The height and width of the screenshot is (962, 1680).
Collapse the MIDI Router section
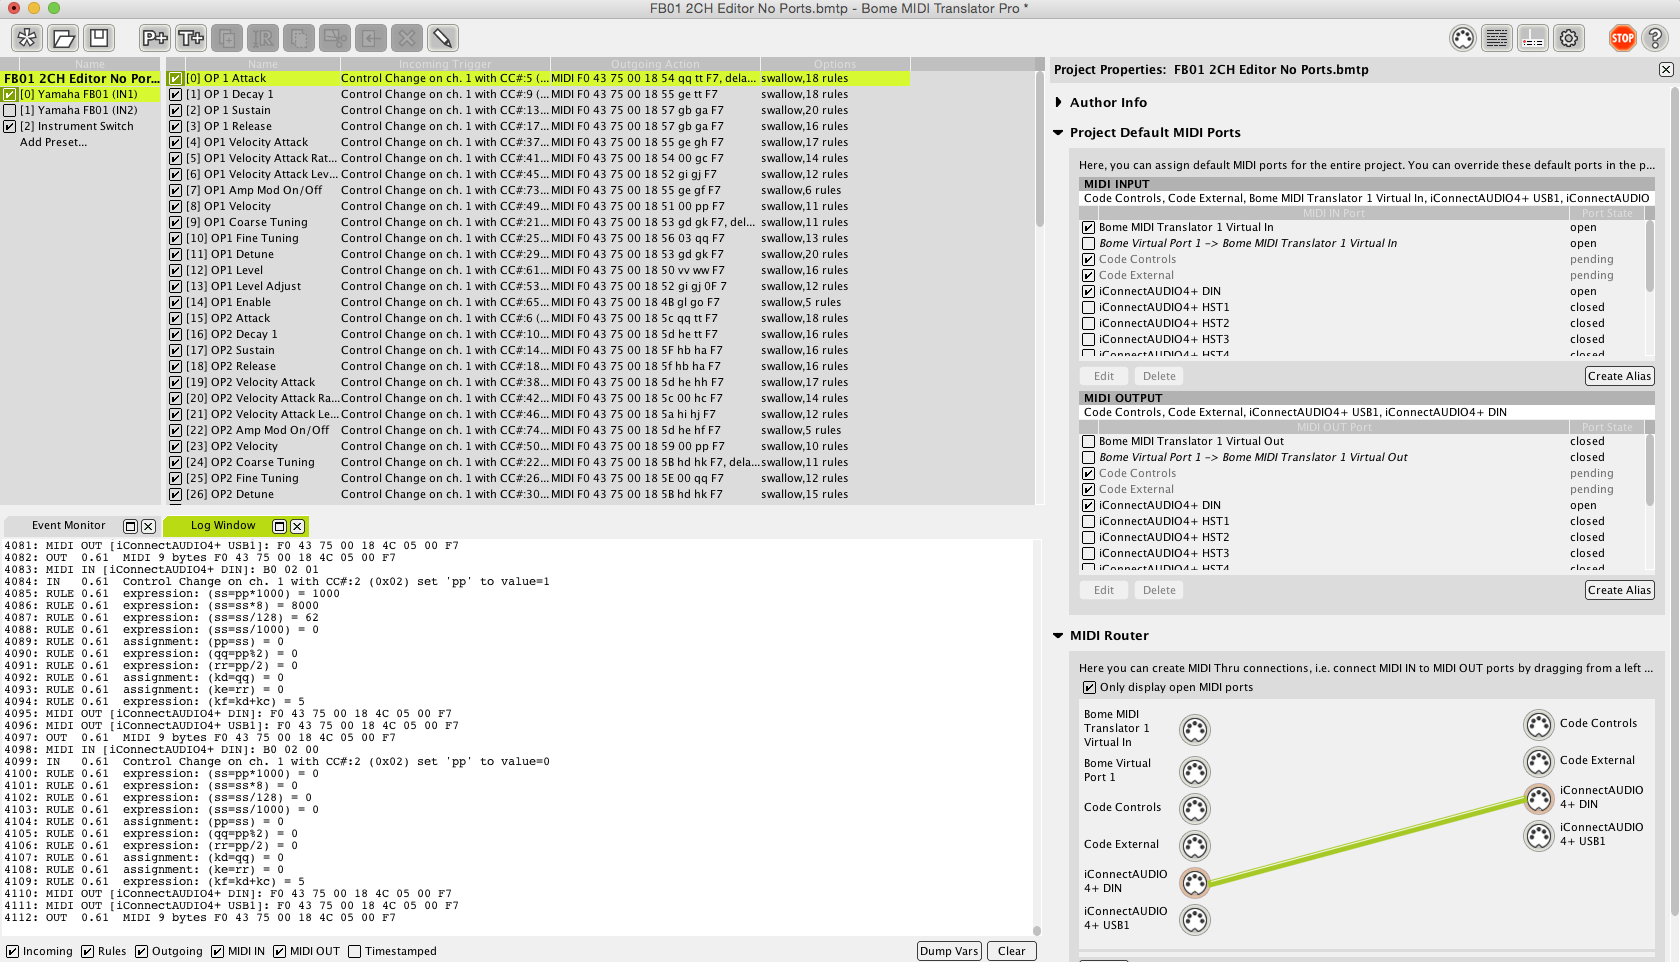(x=1059, y=636)
